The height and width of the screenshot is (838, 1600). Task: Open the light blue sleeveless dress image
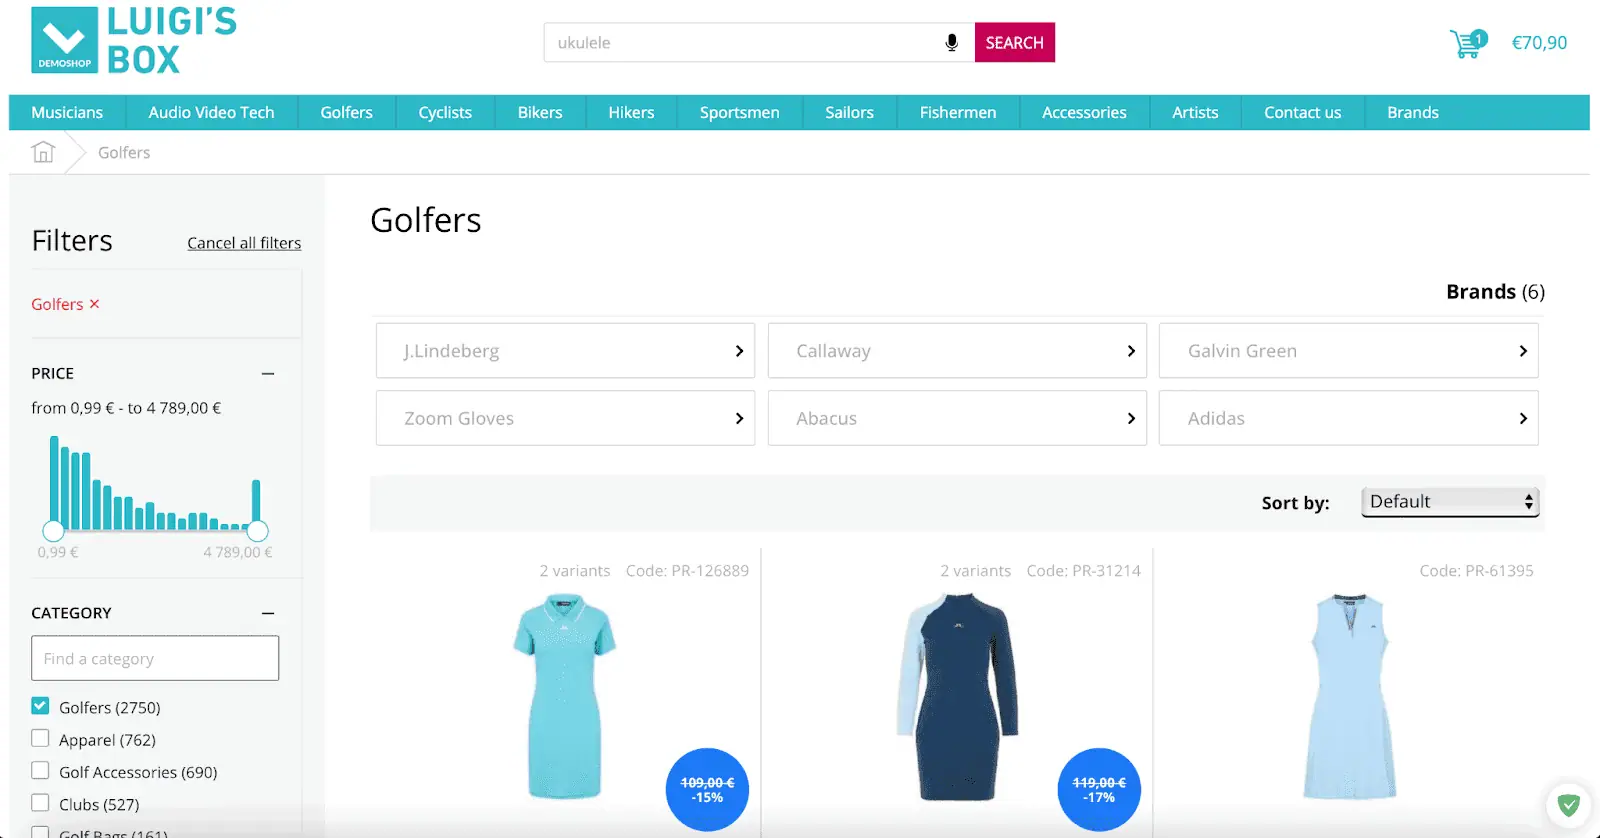tap(1349, 696)
